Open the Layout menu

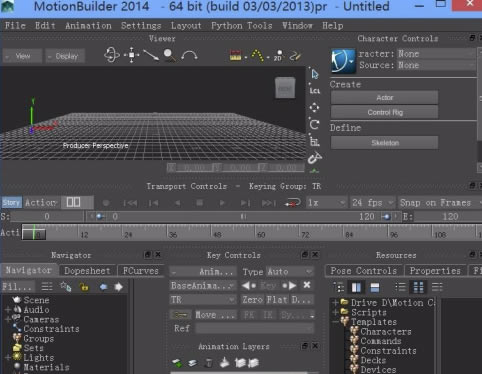pyautogui.click(x=186, y=26)
